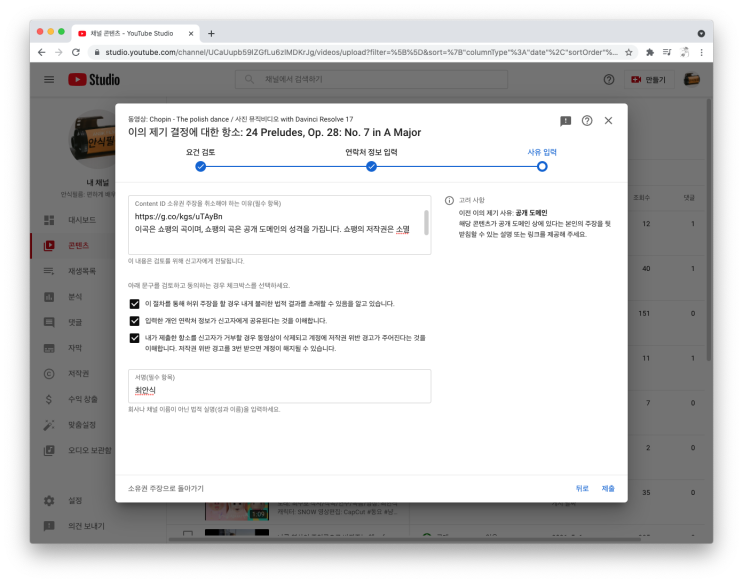Open the account avatar menu
This screenshot has width=743, height=583.
pos(692,79)
